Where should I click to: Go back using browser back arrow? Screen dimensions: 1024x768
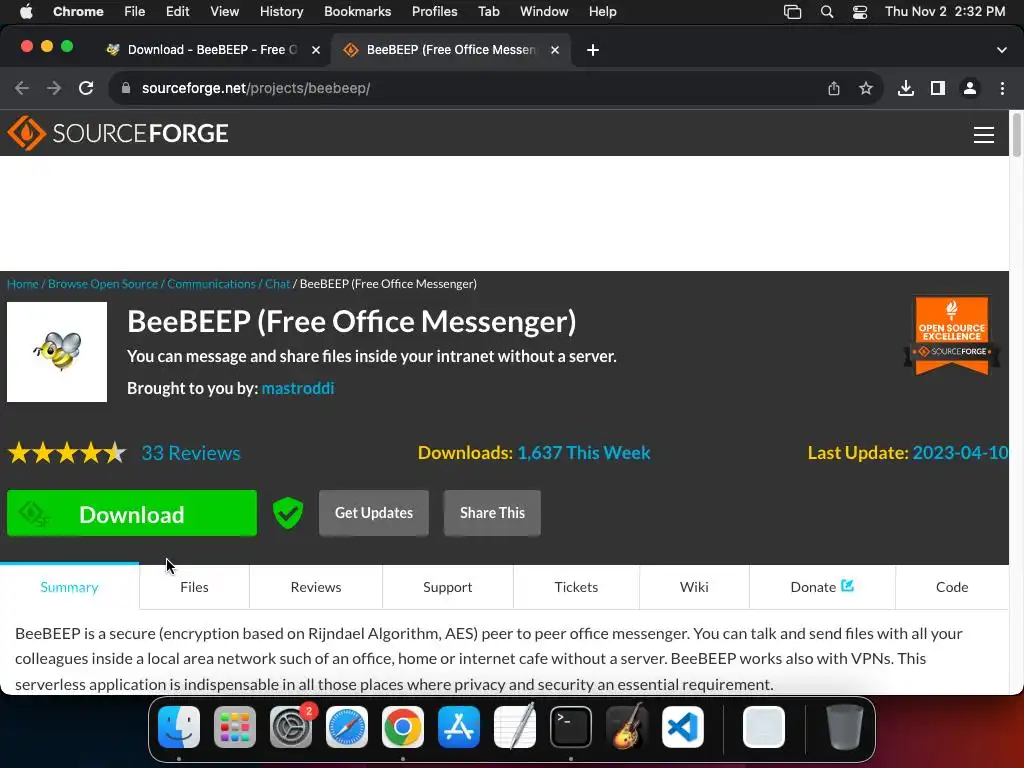coord(22,88)
